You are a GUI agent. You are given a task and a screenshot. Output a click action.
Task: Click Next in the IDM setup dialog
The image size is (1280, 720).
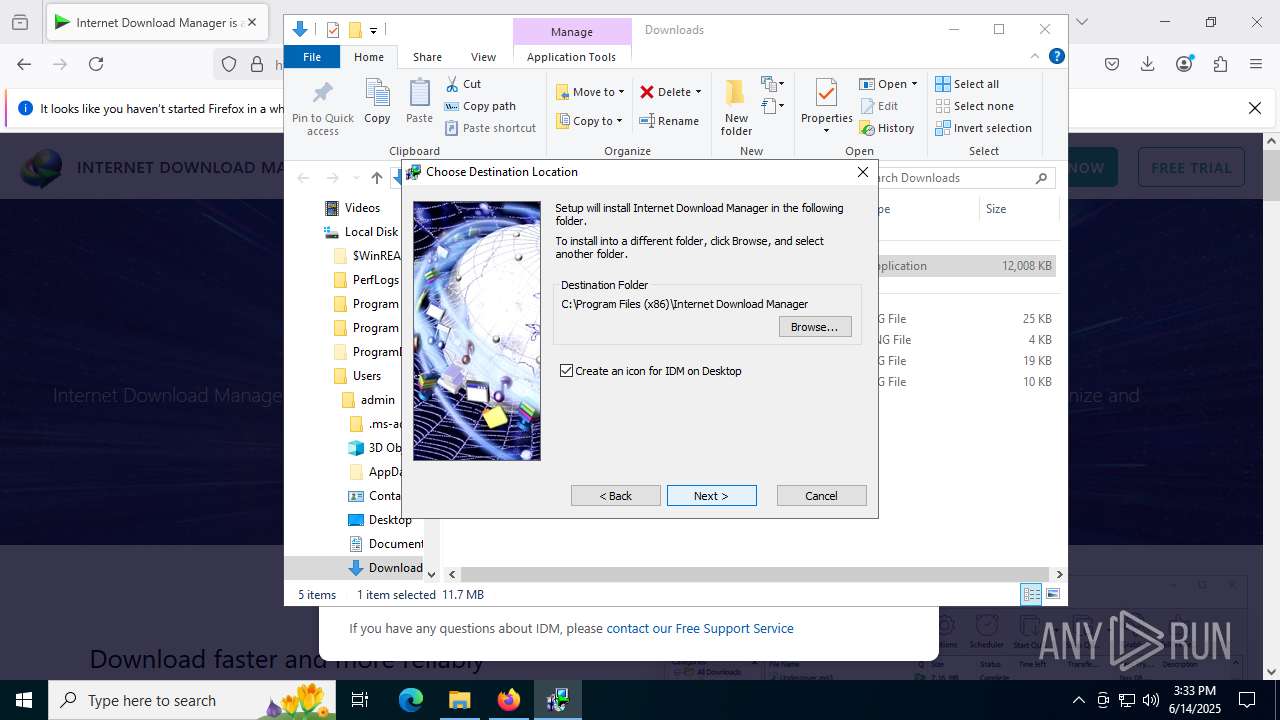[x=711, y=496]
